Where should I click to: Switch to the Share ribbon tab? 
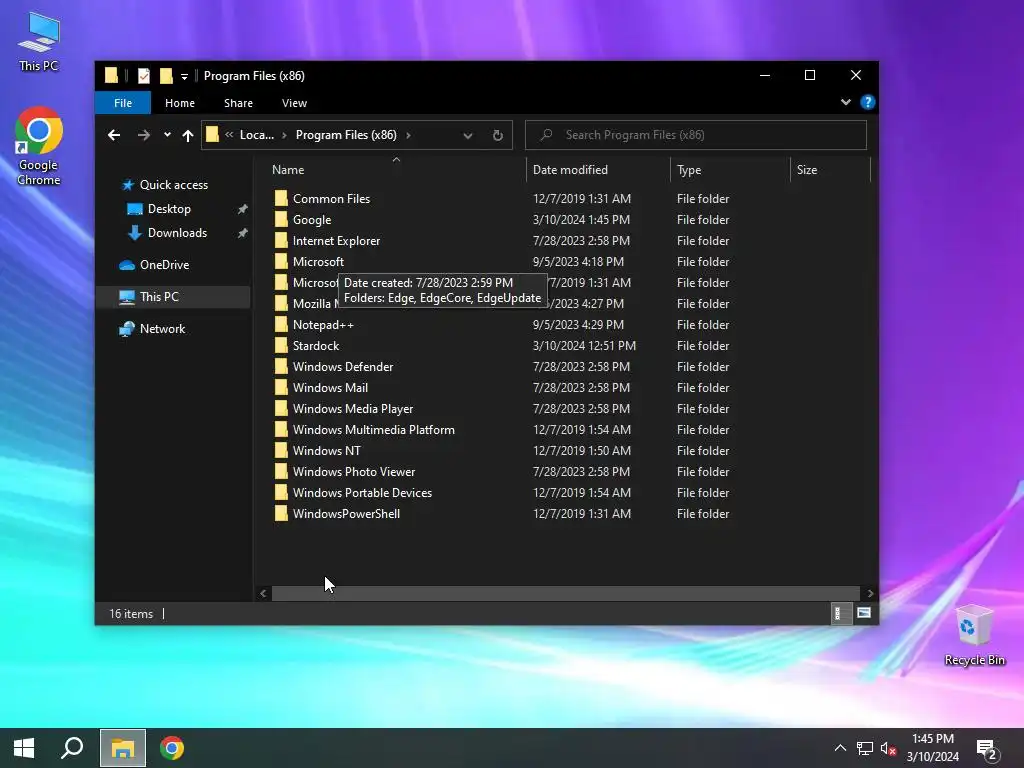point(238,103)
